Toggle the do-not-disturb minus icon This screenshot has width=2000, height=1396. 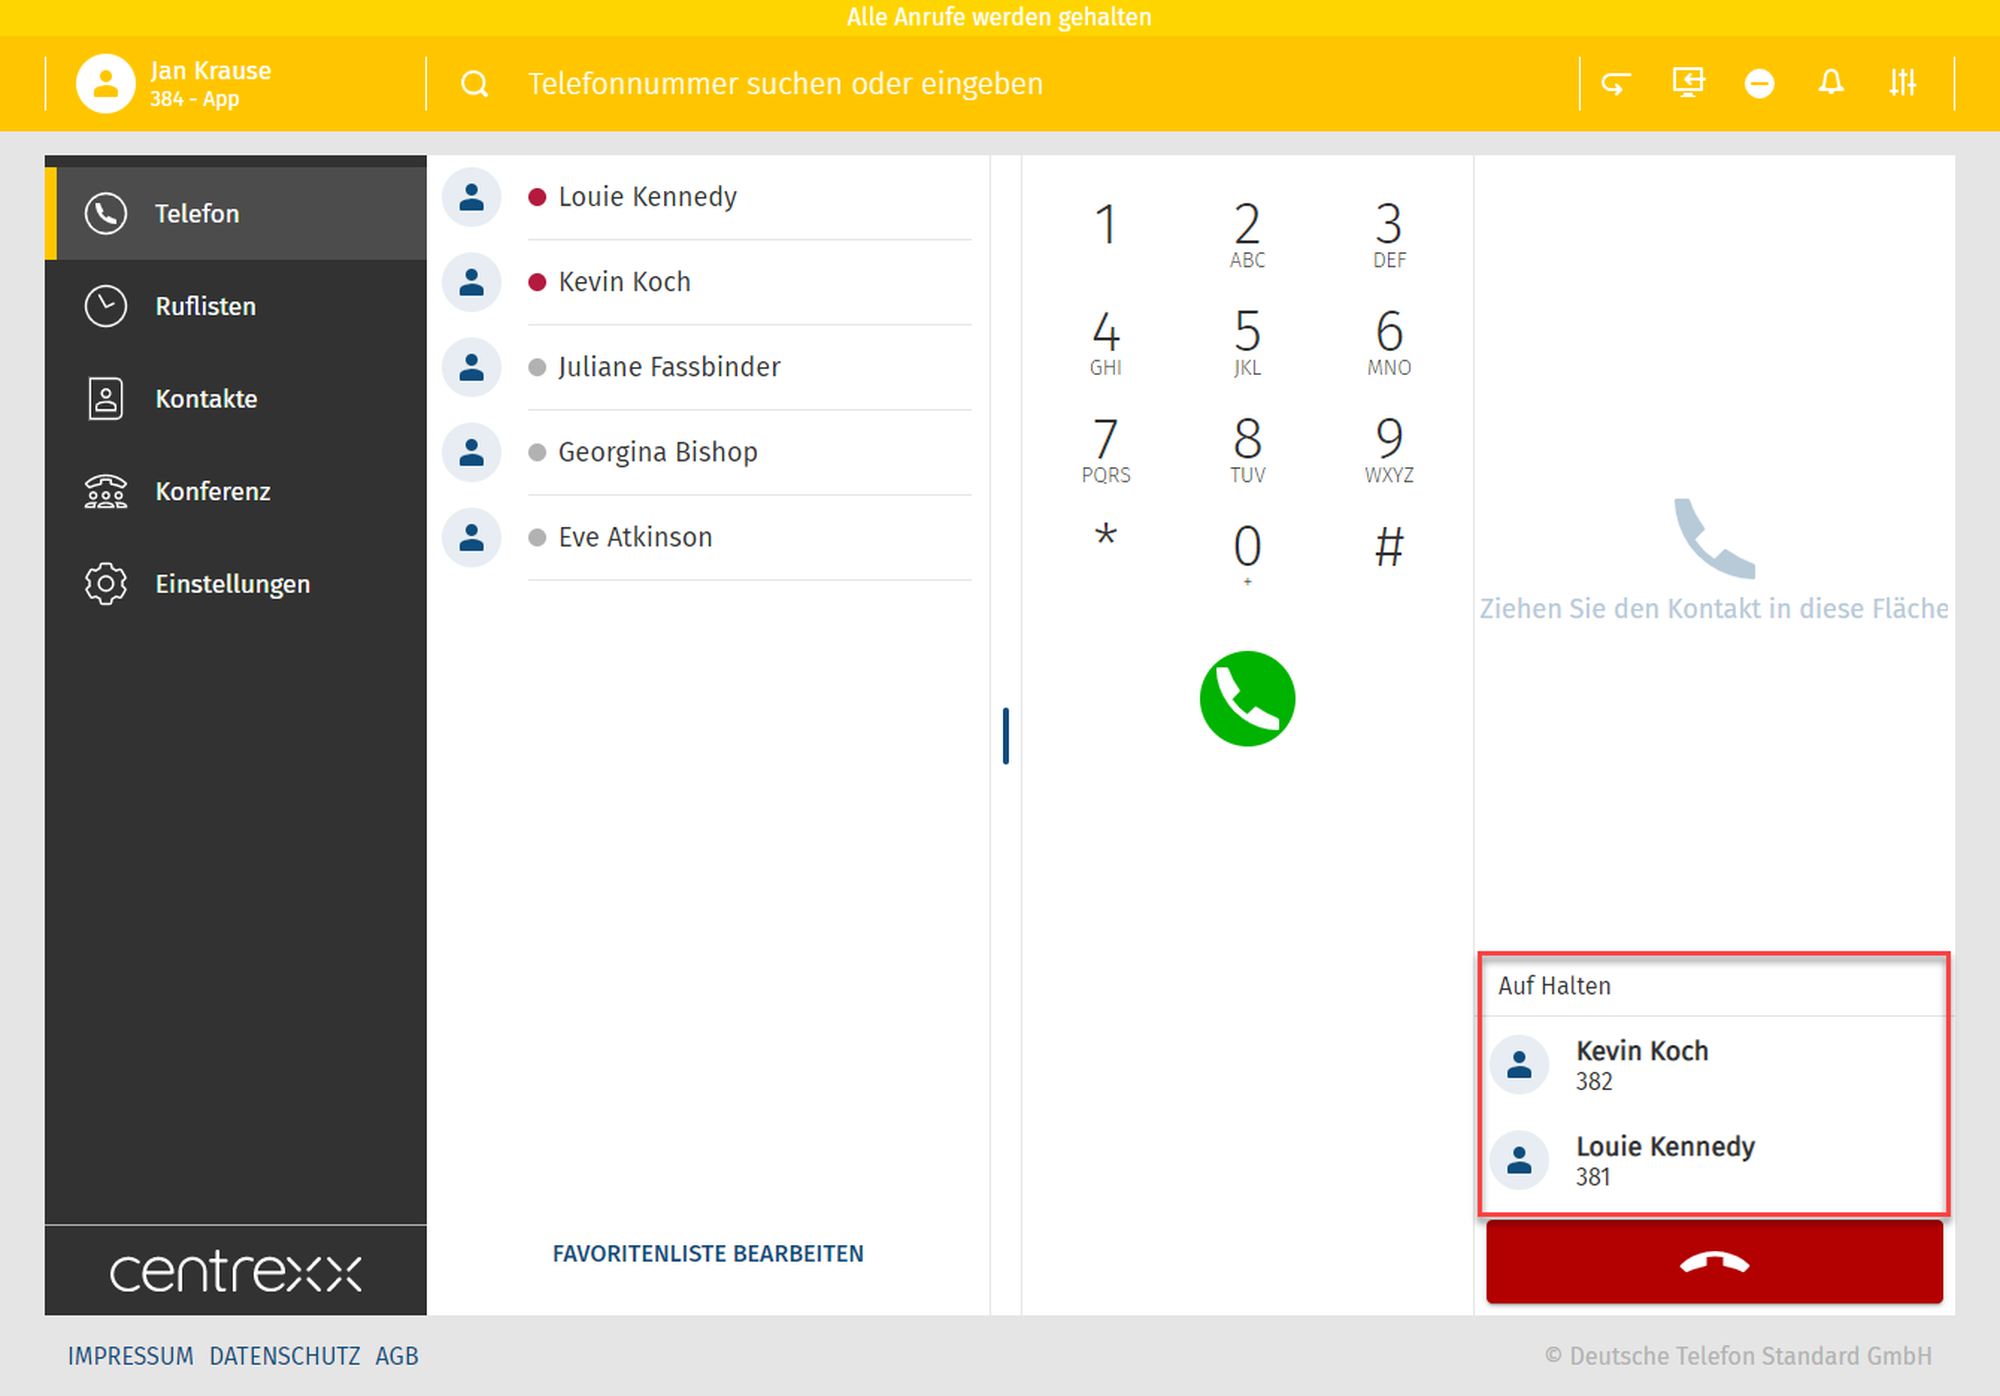coord(1759,83)
